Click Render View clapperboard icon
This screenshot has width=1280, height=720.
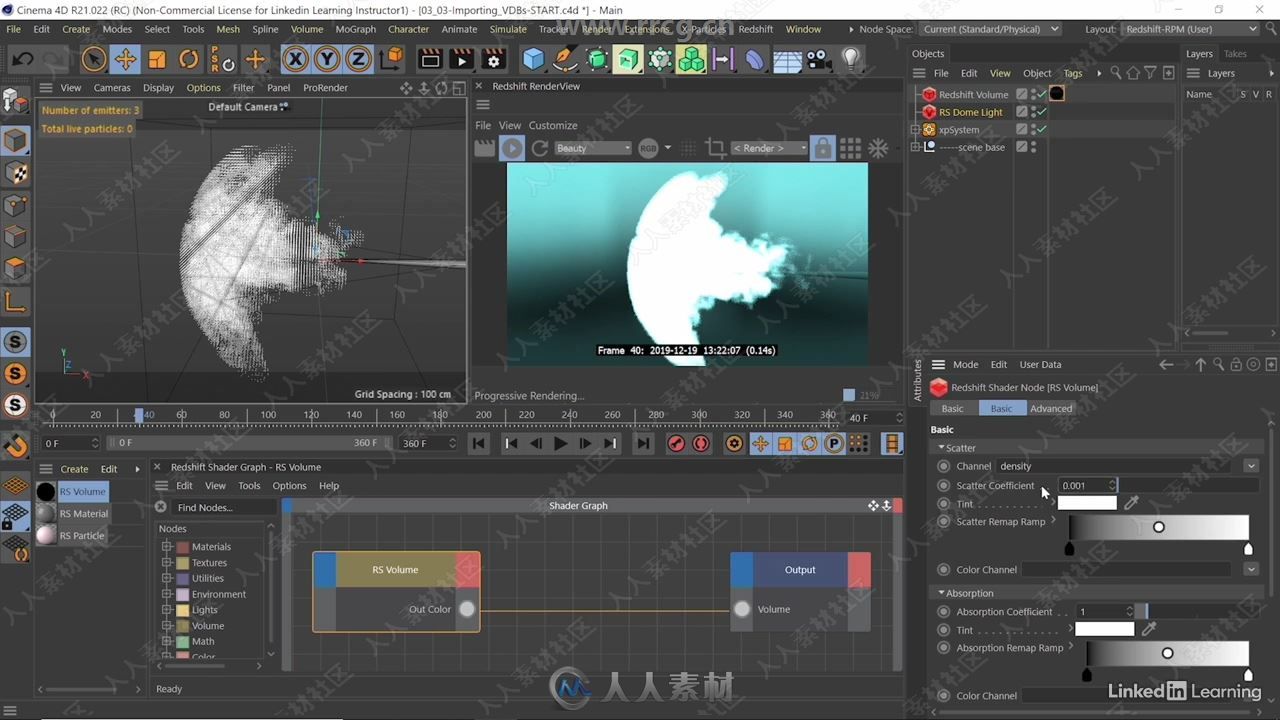pos(430,59)
